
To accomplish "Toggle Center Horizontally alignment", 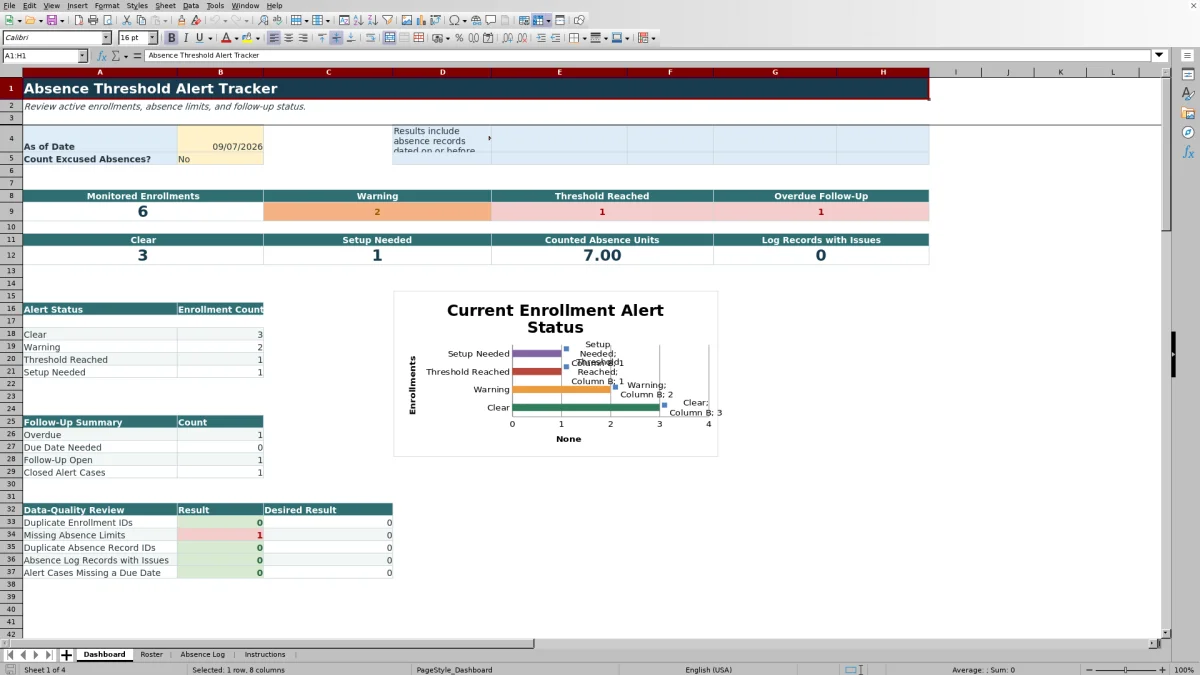I will pos(288,38).
